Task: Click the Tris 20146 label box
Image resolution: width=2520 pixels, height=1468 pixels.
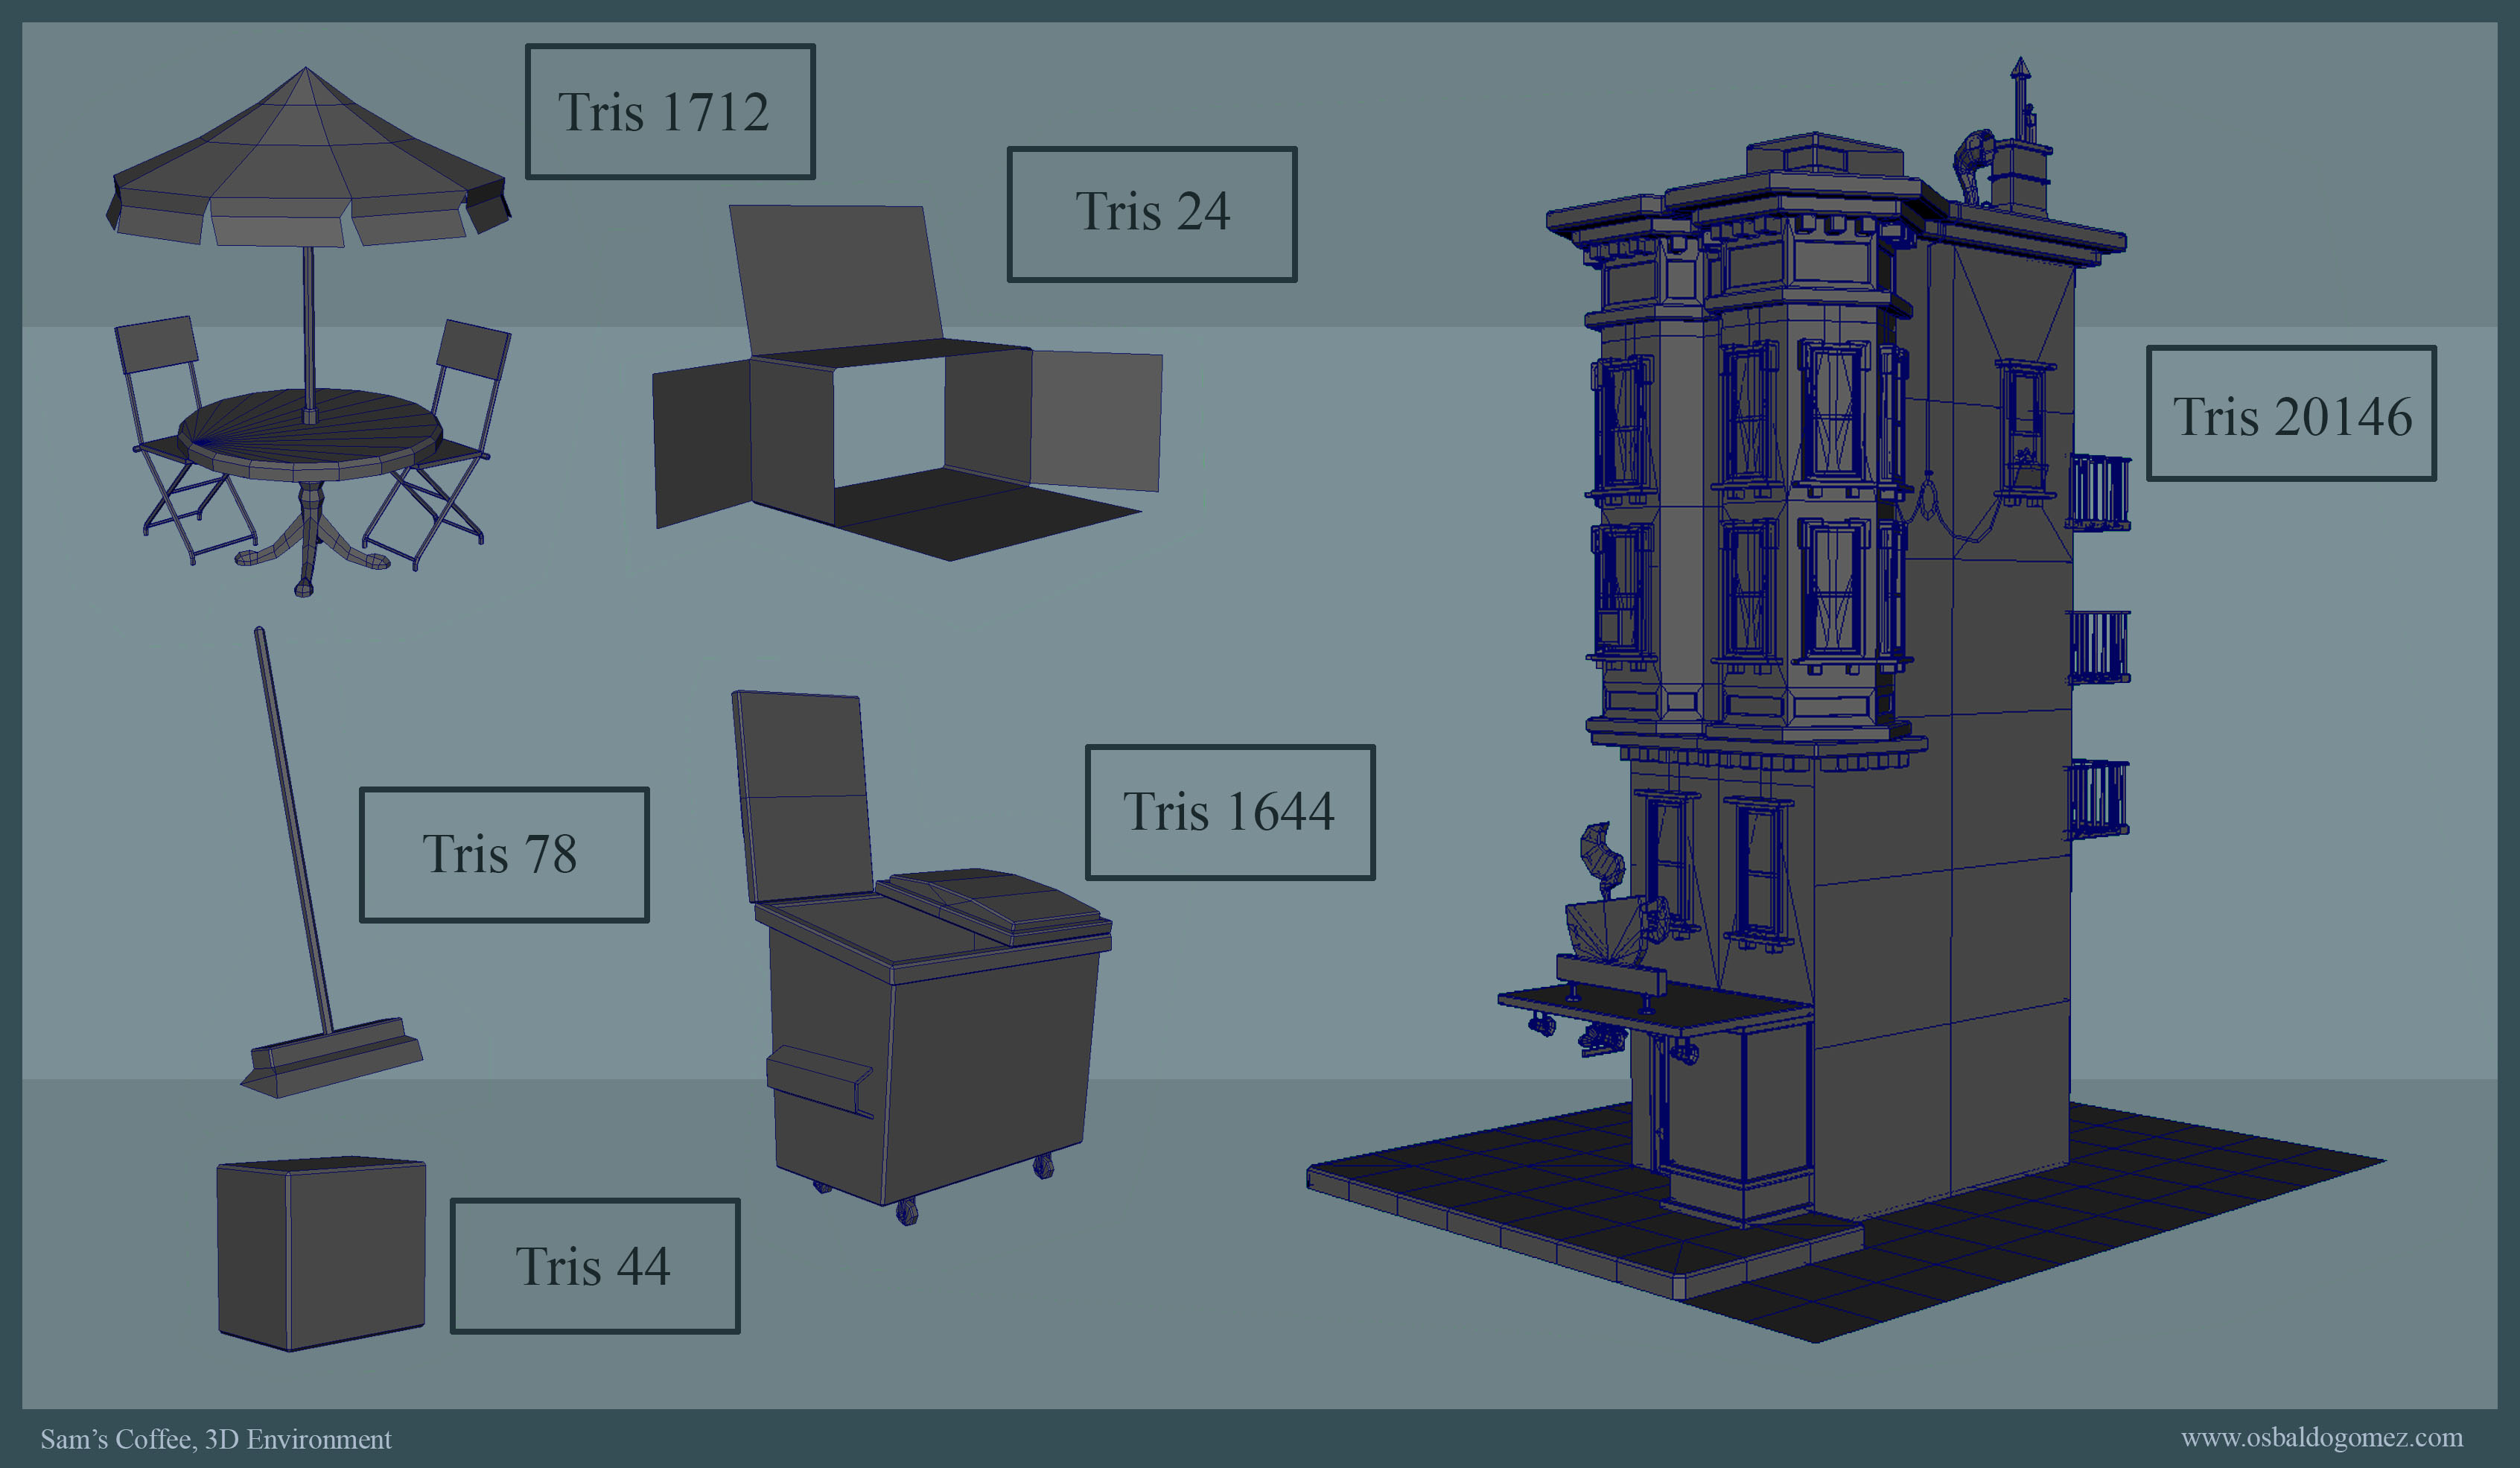Action: pos(2291,414)
